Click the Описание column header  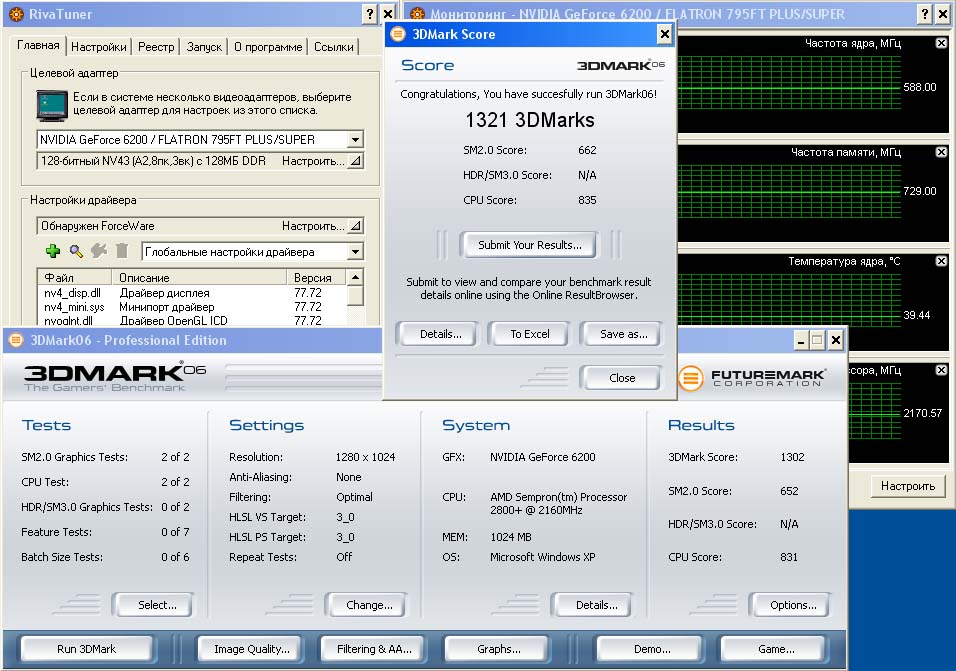click(x=199, y=277)
